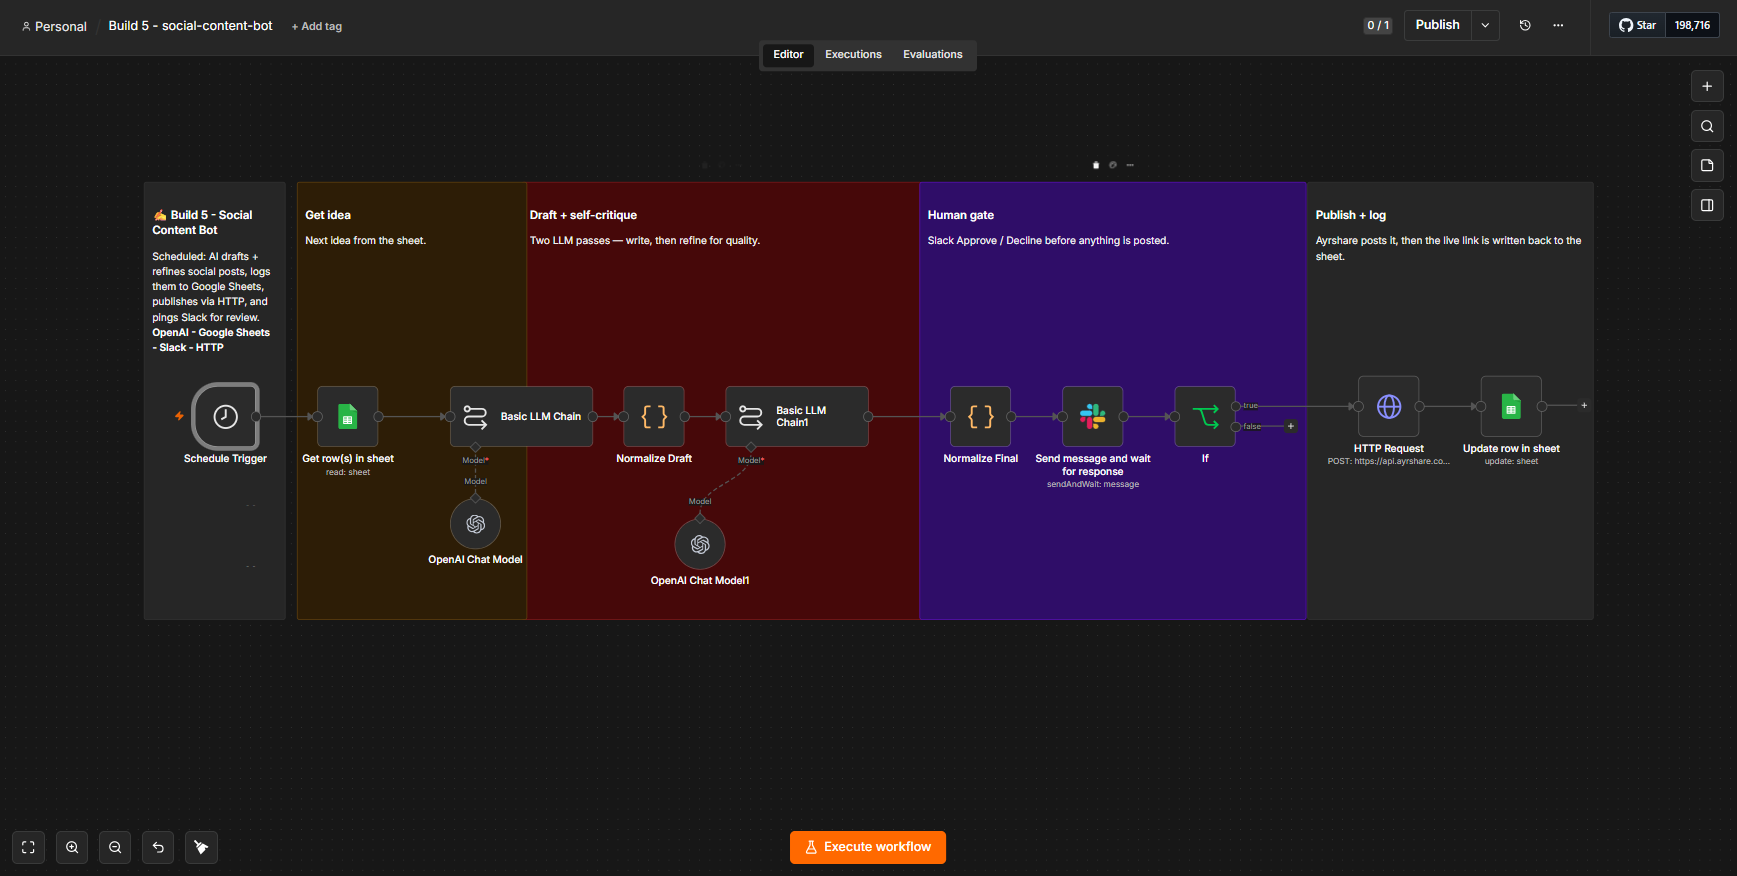
Task: Open sticky note more-options menu
Action: [x=1130, y=165]
